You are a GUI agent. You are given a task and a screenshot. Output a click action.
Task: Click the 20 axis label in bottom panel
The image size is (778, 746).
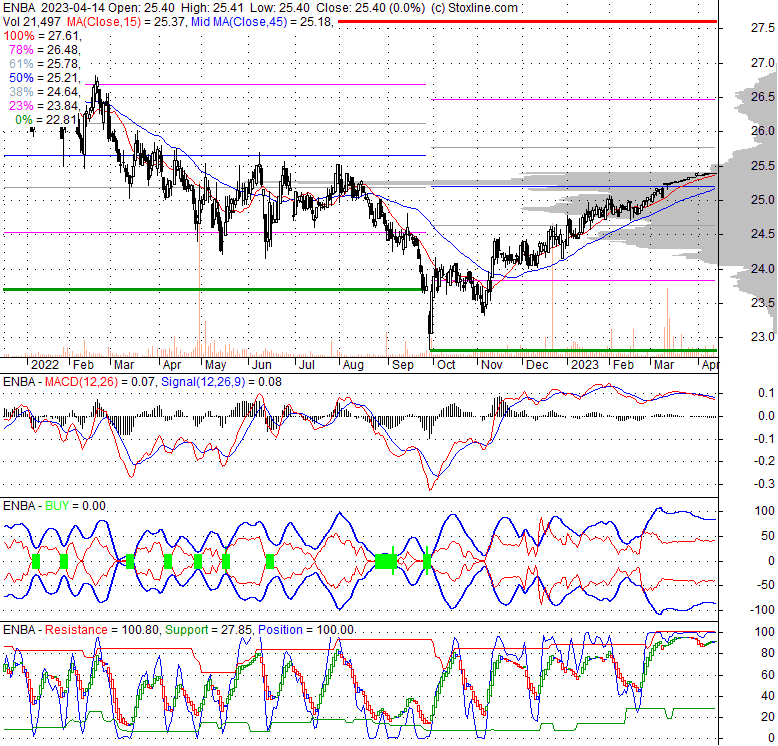tap(768, 717)
